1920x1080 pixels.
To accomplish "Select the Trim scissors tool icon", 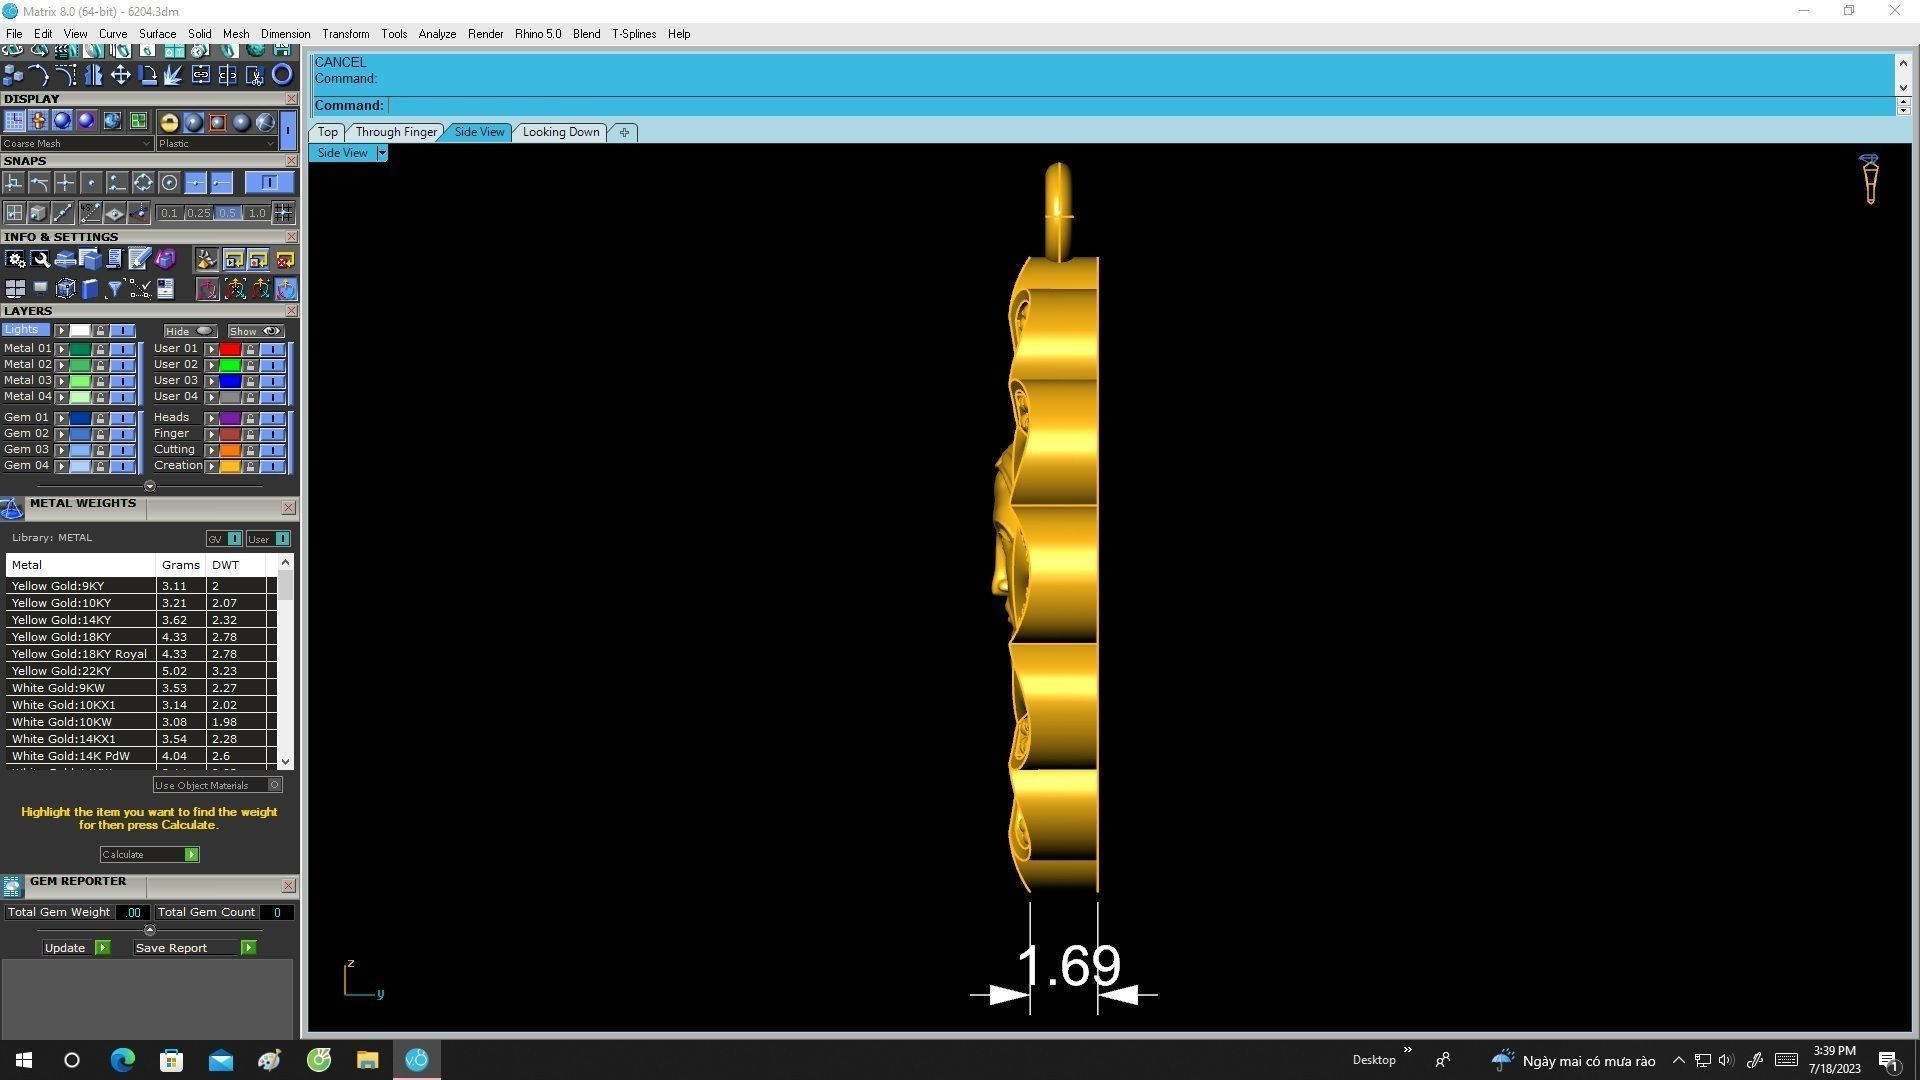I will tap(255, 74).
